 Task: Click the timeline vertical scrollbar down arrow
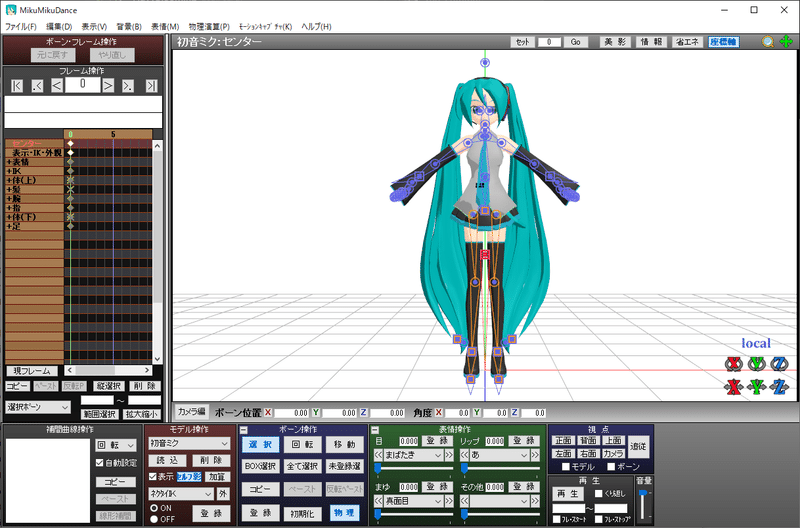[157, 359]
